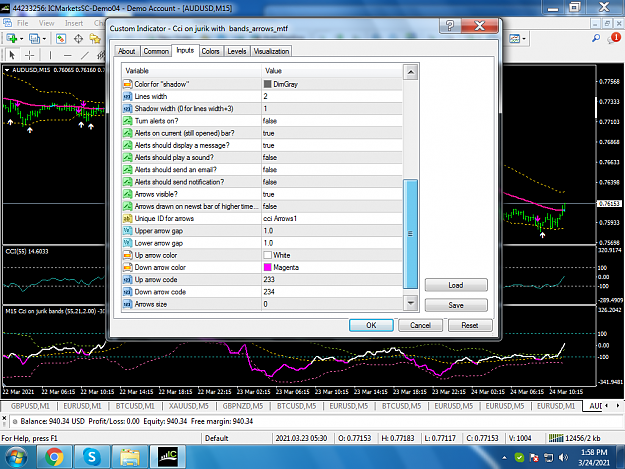Click the scroll up arrow of inputs list
Screen dimensions: 625x469
(x=410, y=72)
